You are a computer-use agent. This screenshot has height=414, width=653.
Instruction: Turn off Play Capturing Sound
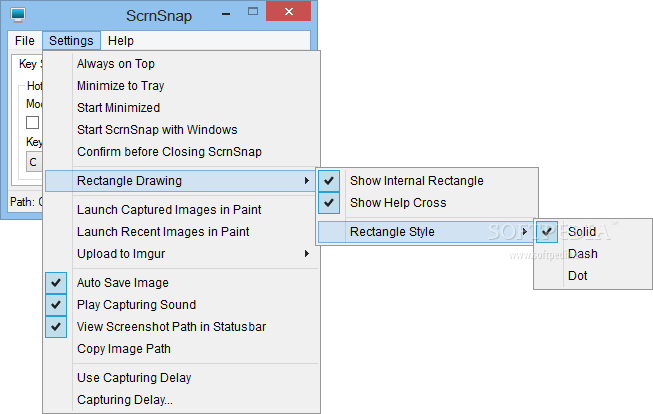click(x=136, y=305)
